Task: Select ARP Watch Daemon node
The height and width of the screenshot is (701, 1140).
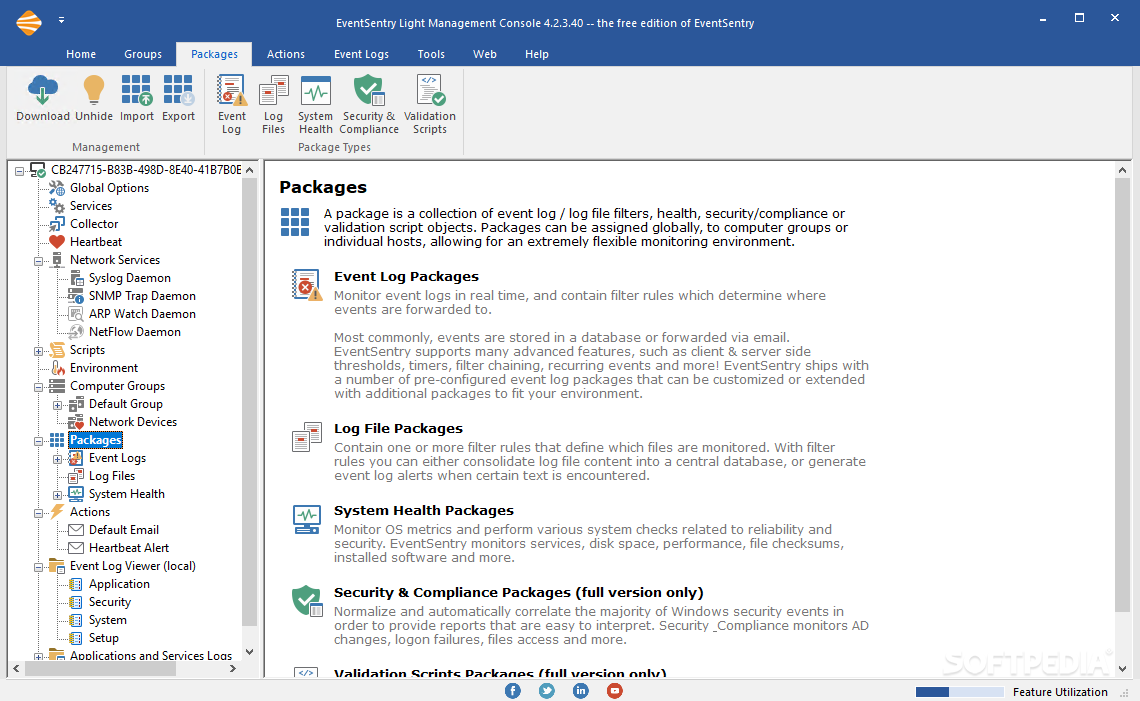Action: (x=142, y=313)
